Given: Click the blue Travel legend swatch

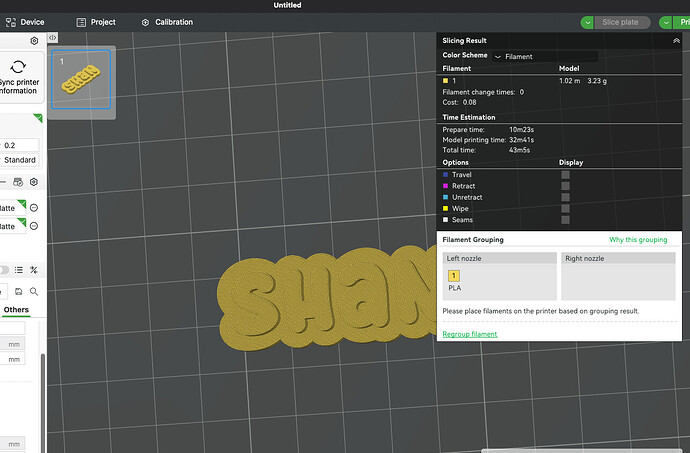Looking at the screenshot, I should click(x=445, y=175).
